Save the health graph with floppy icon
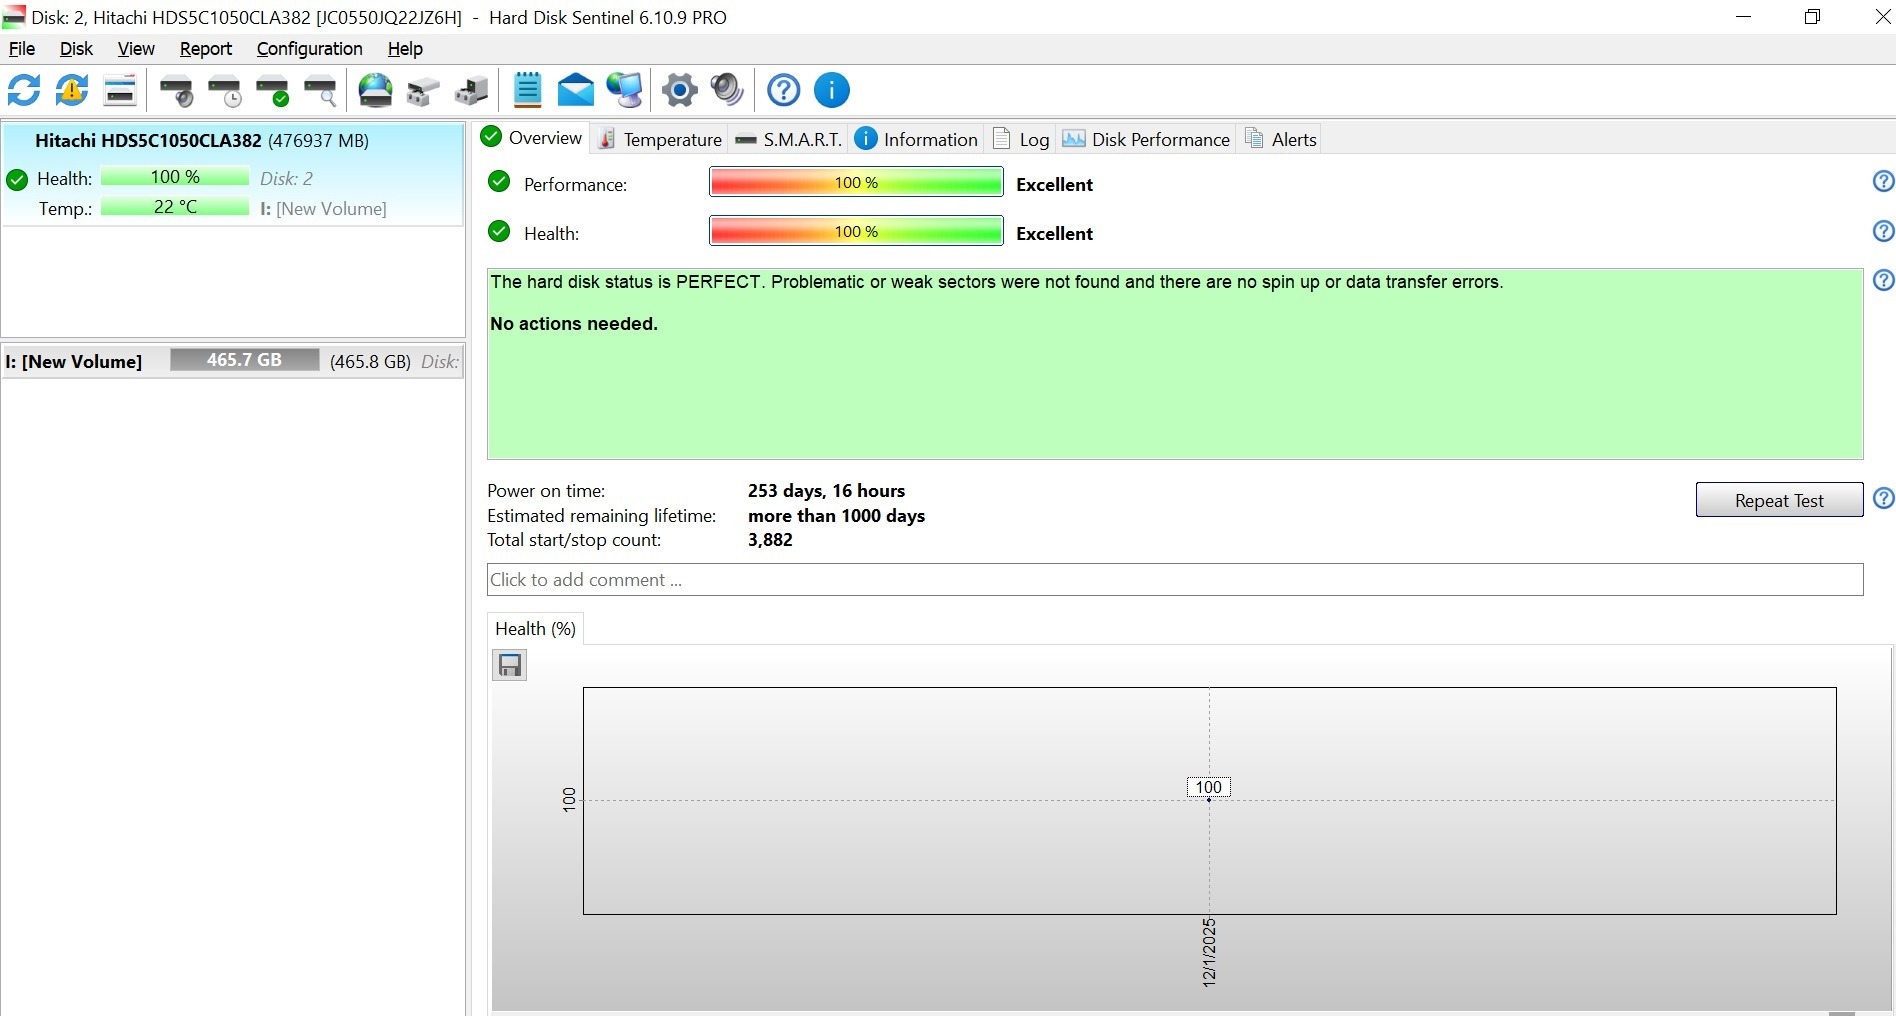This screenshot has width=1896, height=1016. (x=510, y=666)
